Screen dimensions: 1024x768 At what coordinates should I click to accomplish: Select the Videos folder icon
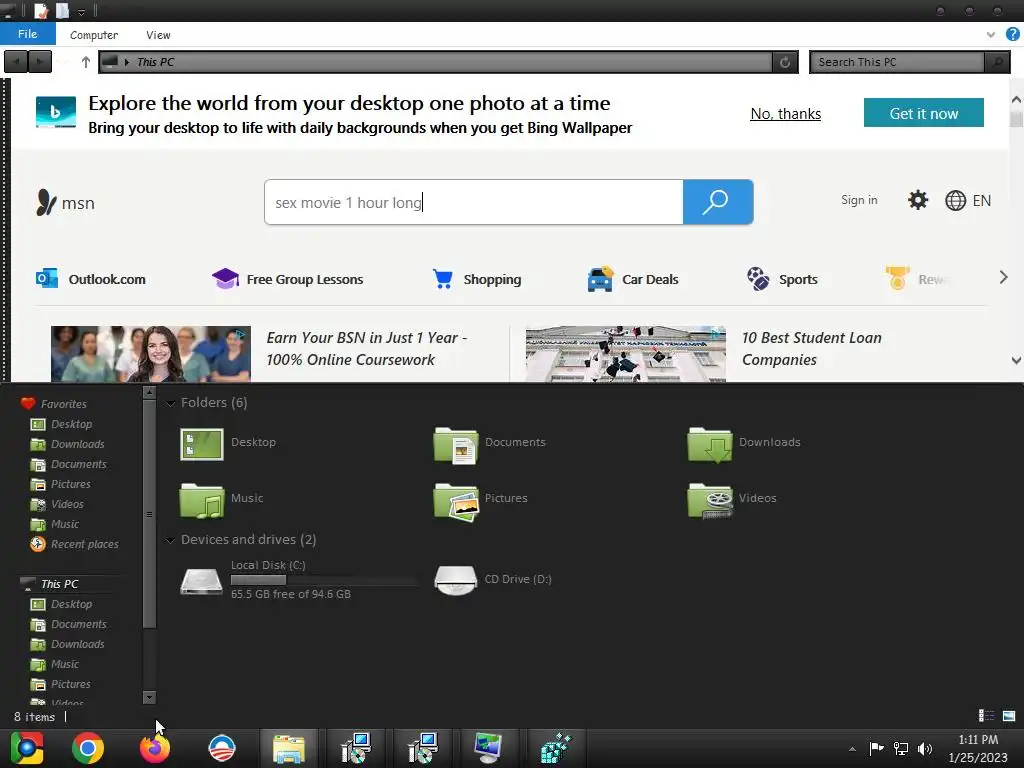point(710,501)
